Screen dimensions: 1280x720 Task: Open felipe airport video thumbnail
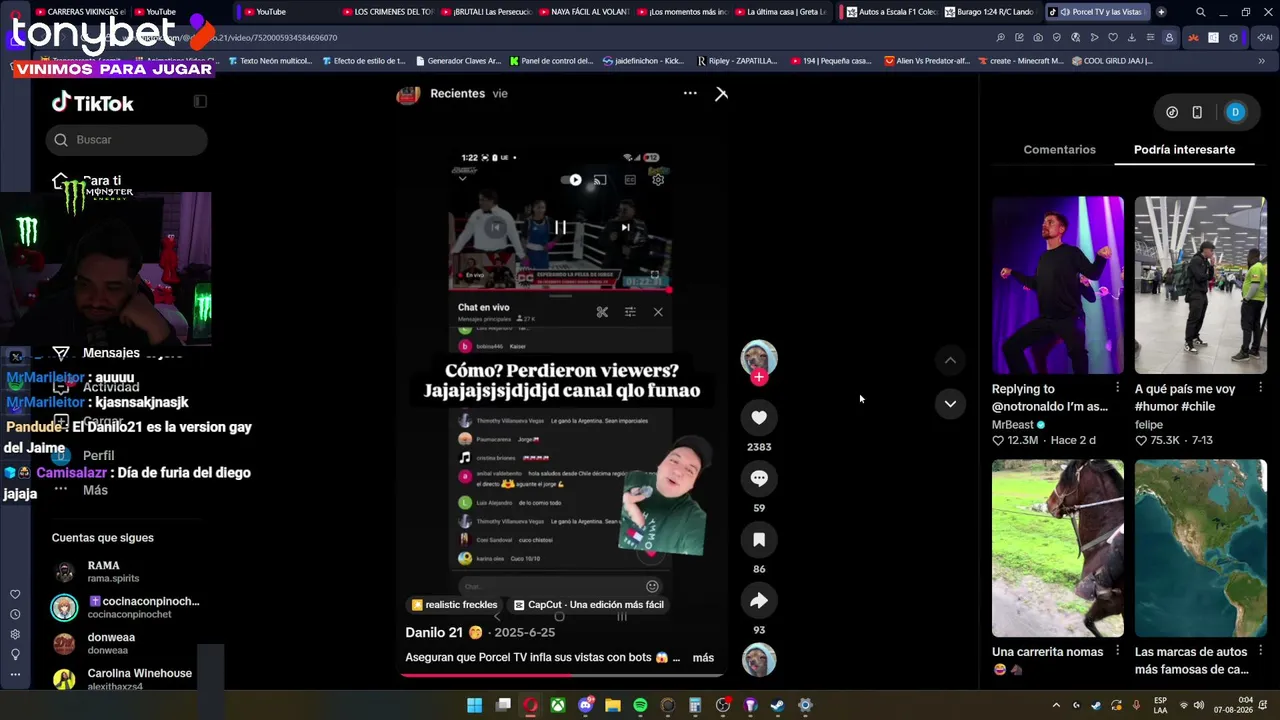[x=1200, y=285]
